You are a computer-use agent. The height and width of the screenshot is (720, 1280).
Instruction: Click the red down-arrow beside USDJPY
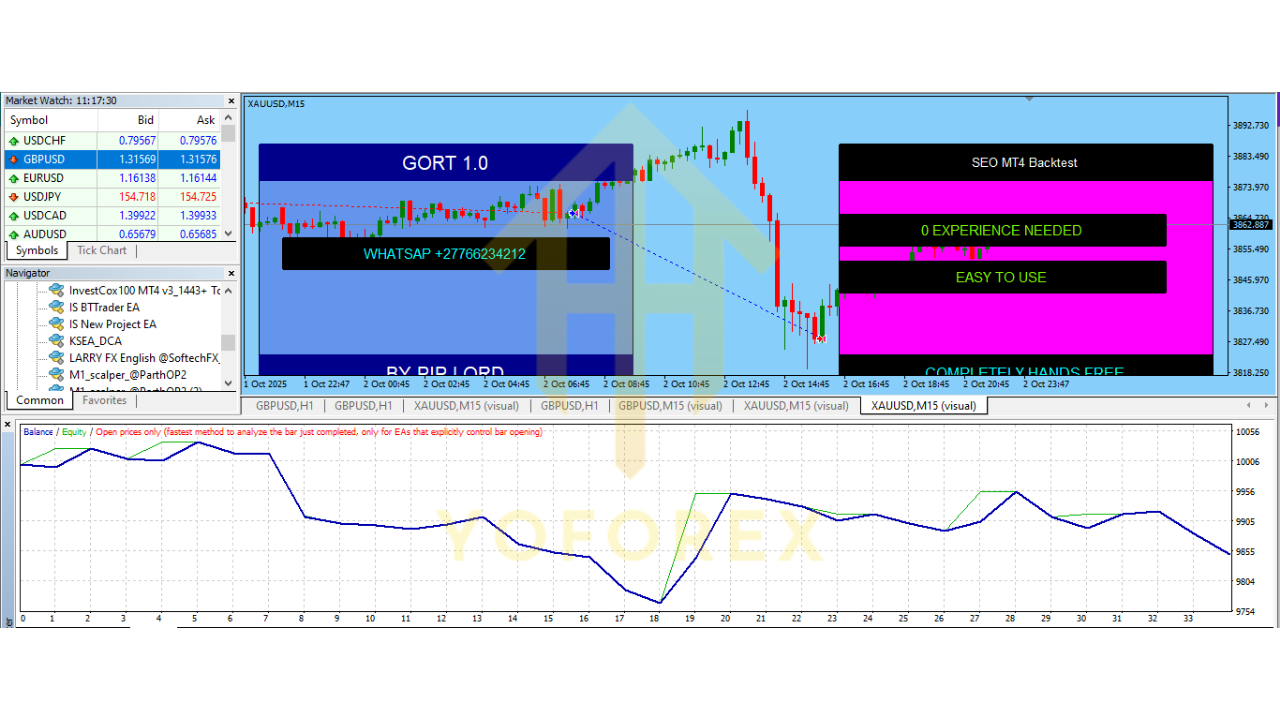pyautogui.click(x=12, y=196)
